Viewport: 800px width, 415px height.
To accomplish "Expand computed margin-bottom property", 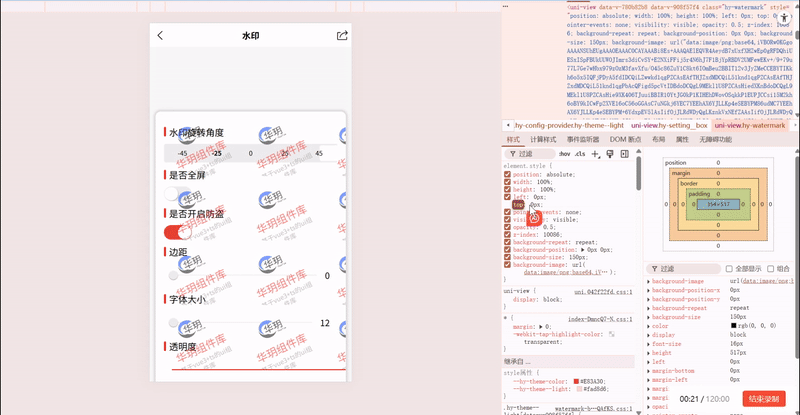I will coord(649,371).
